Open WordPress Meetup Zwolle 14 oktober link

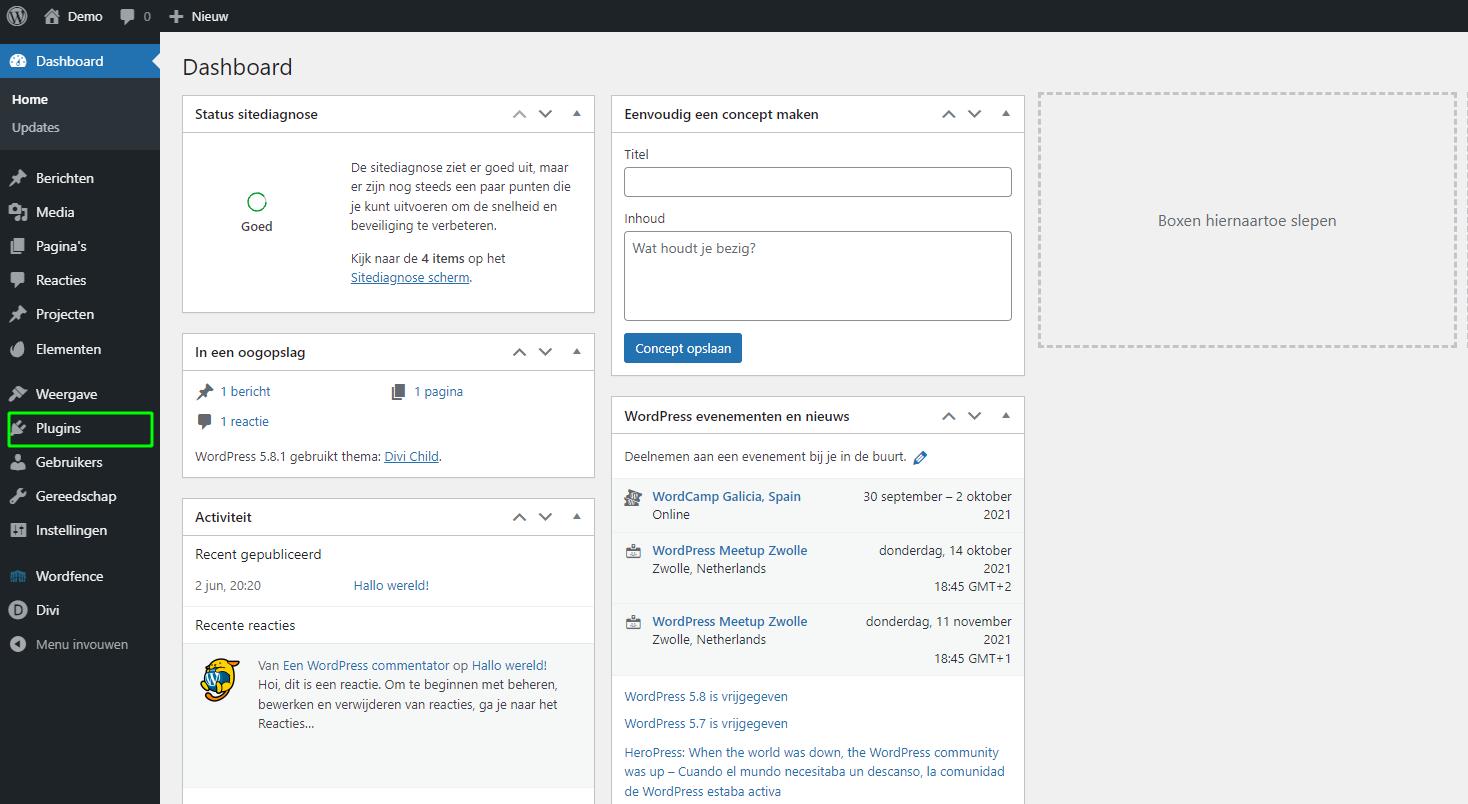(730, 551)
